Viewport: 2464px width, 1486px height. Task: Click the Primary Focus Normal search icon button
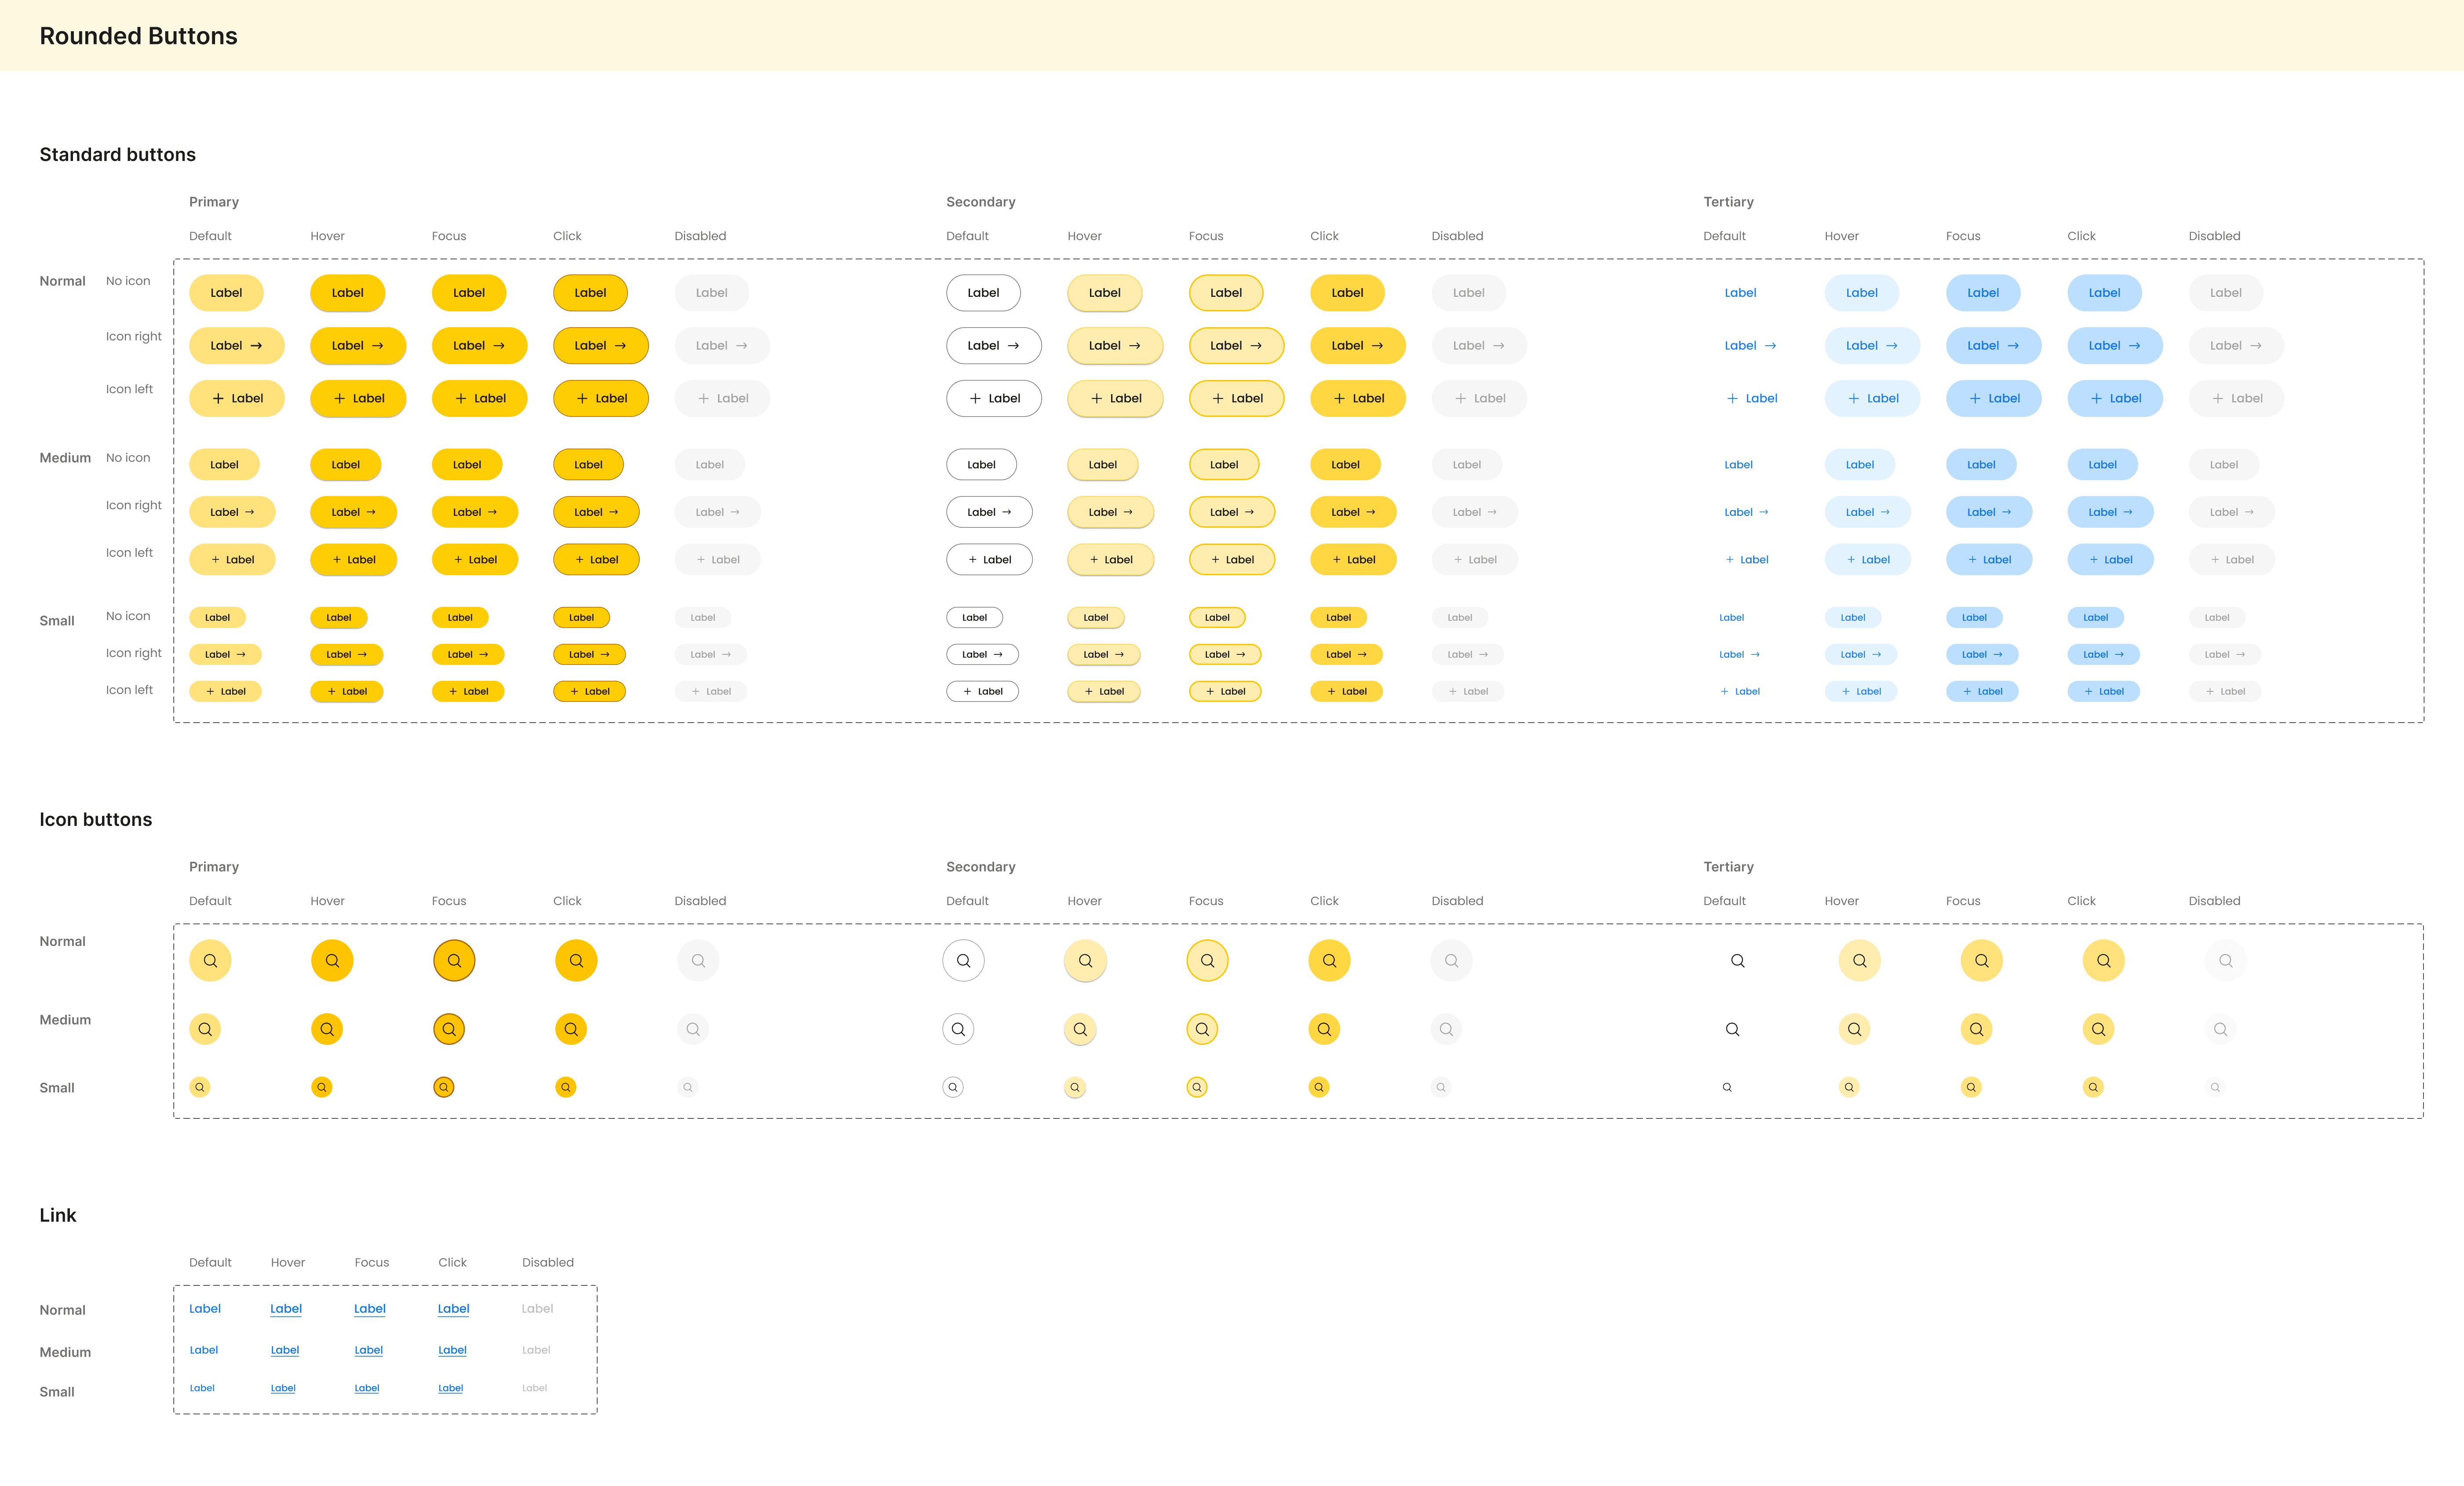point(454,960)
